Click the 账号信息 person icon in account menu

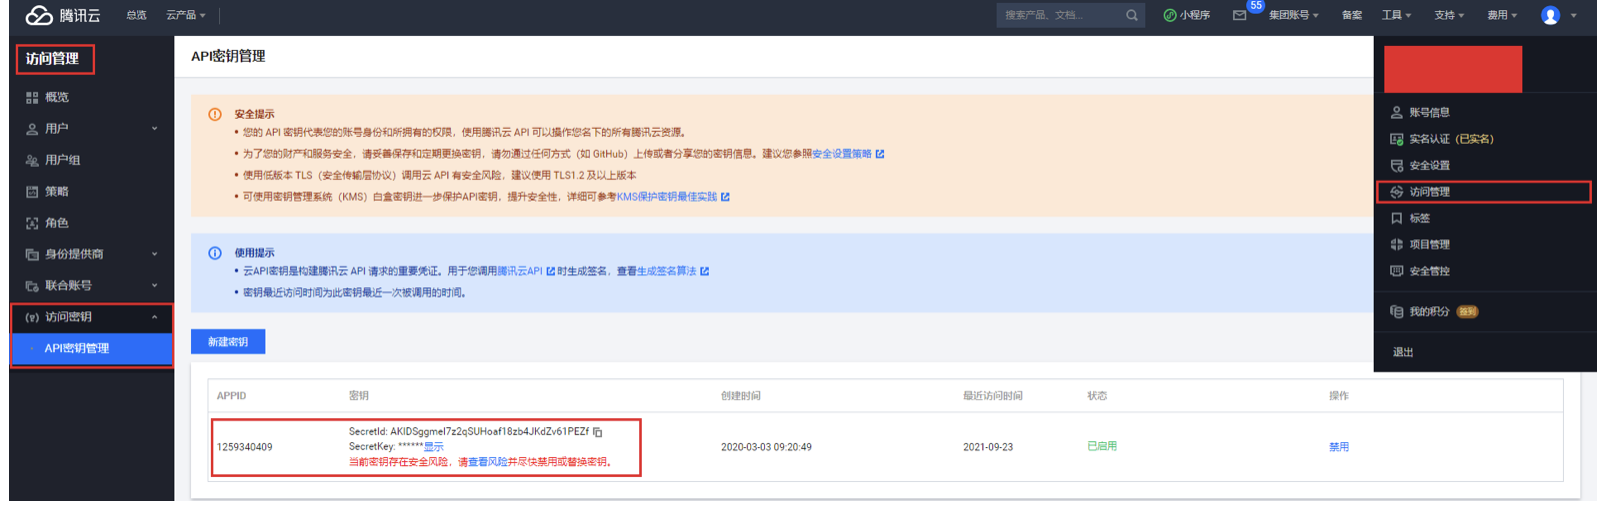[1396, 113]
